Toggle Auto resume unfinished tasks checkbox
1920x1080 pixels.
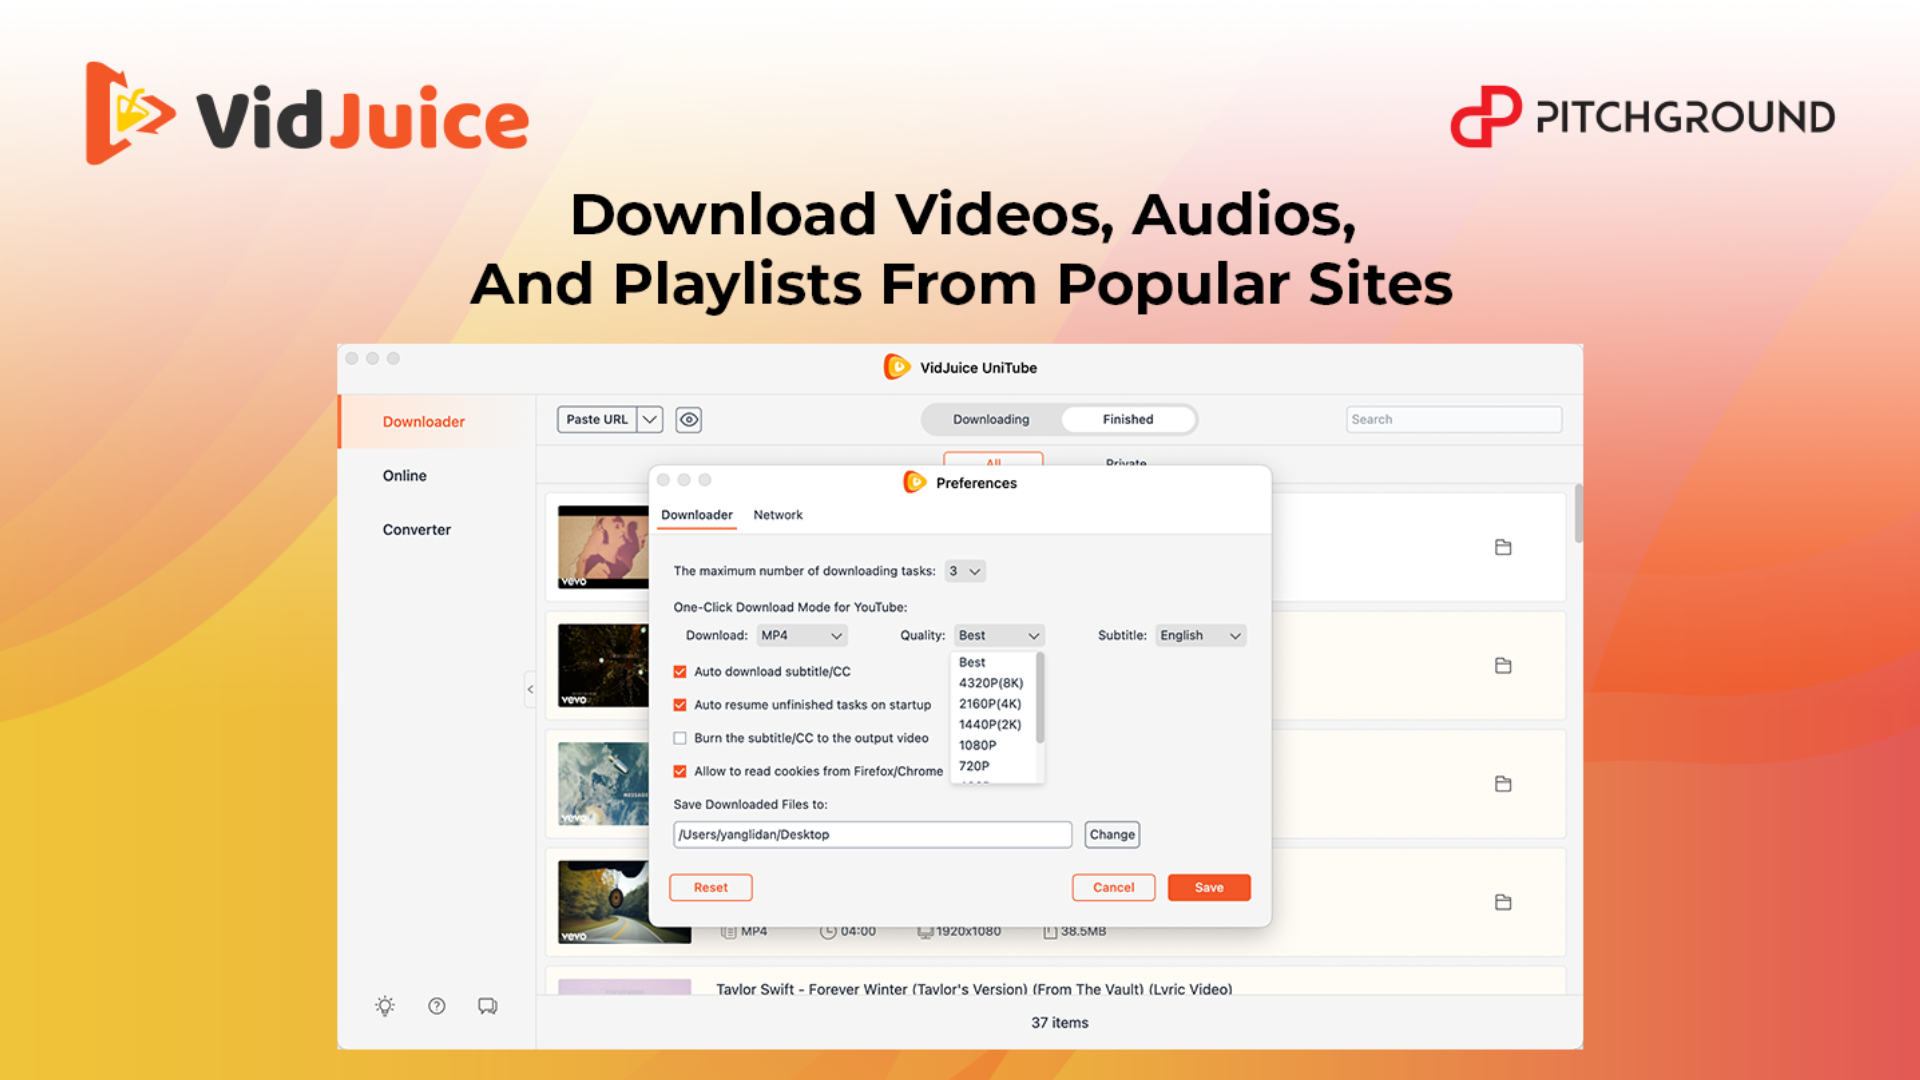click(x=679, y=703)
